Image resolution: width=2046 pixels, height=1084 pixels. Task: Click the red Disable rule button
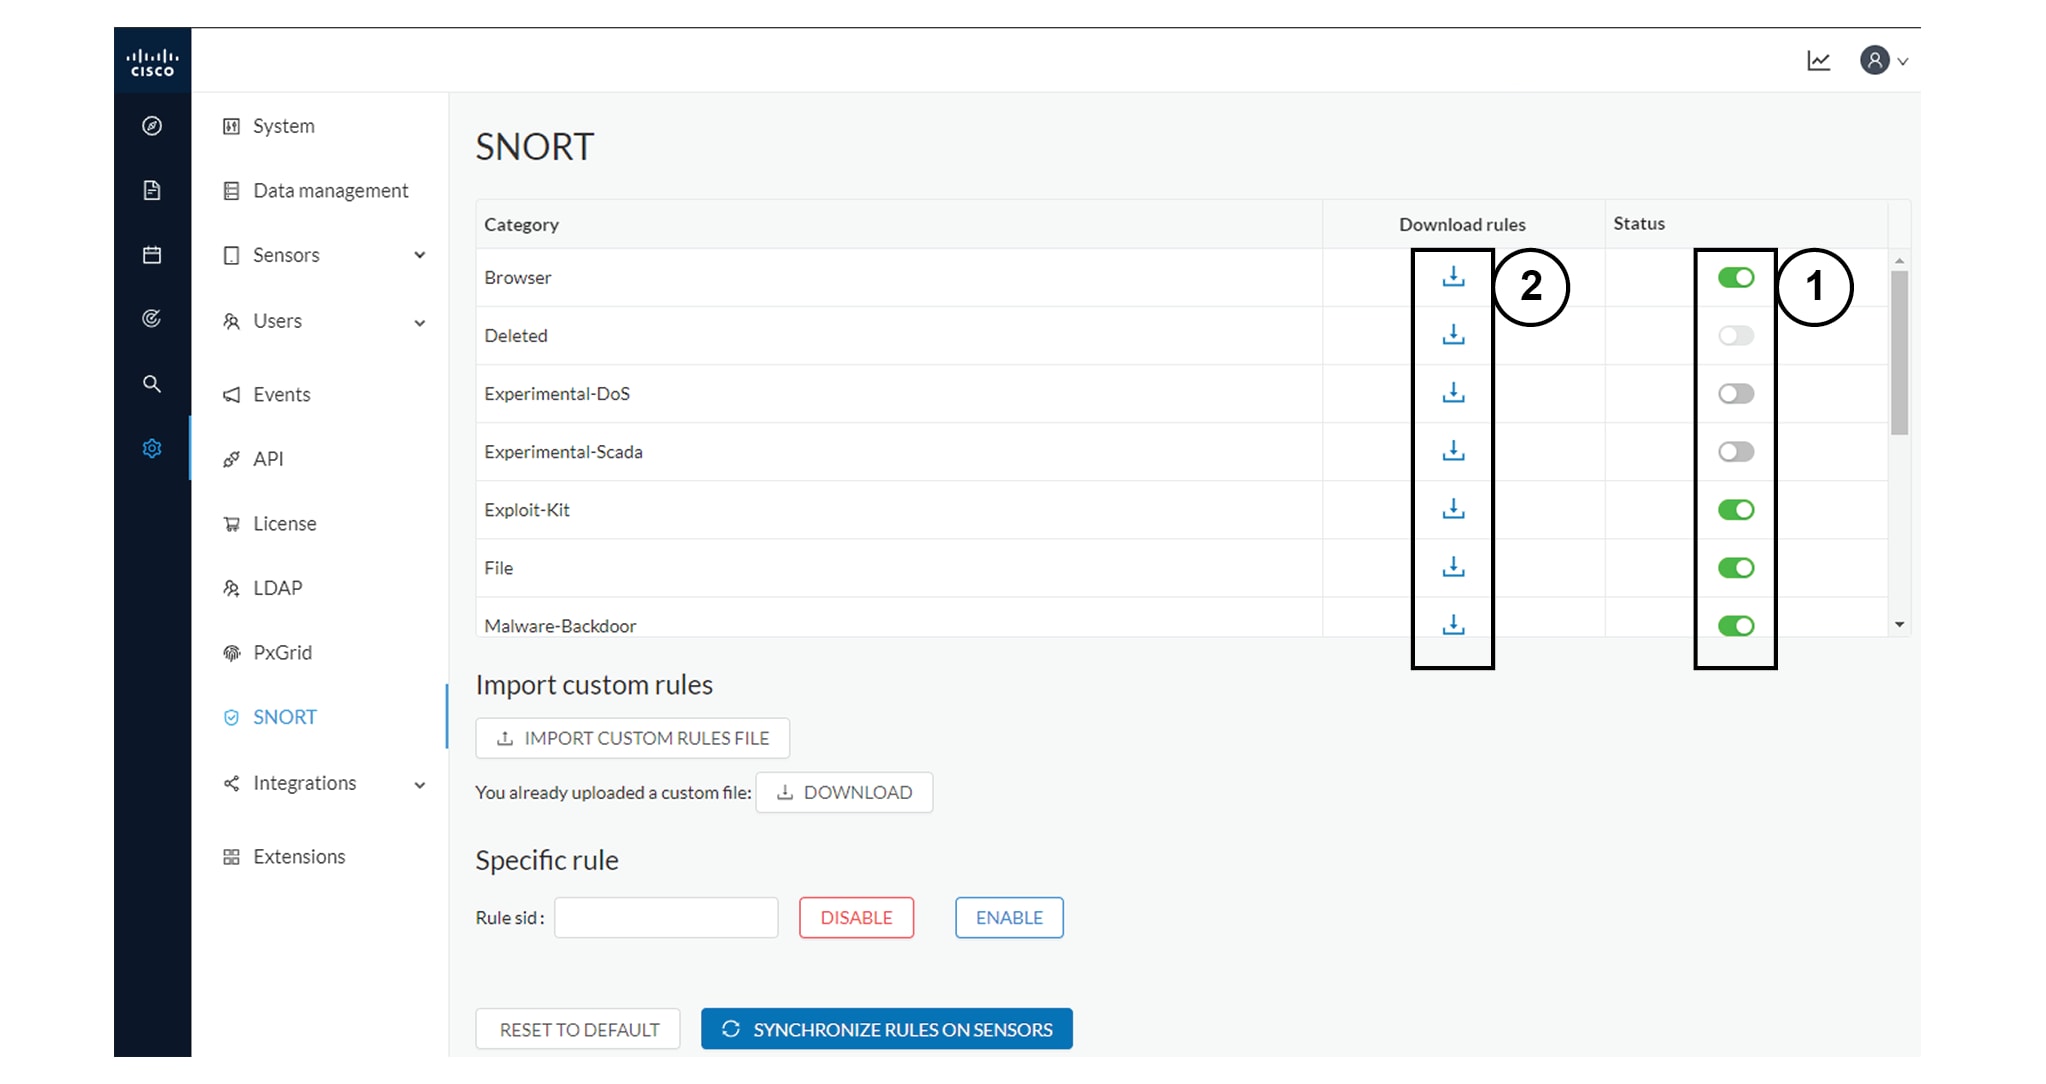(x=856, y=918)
